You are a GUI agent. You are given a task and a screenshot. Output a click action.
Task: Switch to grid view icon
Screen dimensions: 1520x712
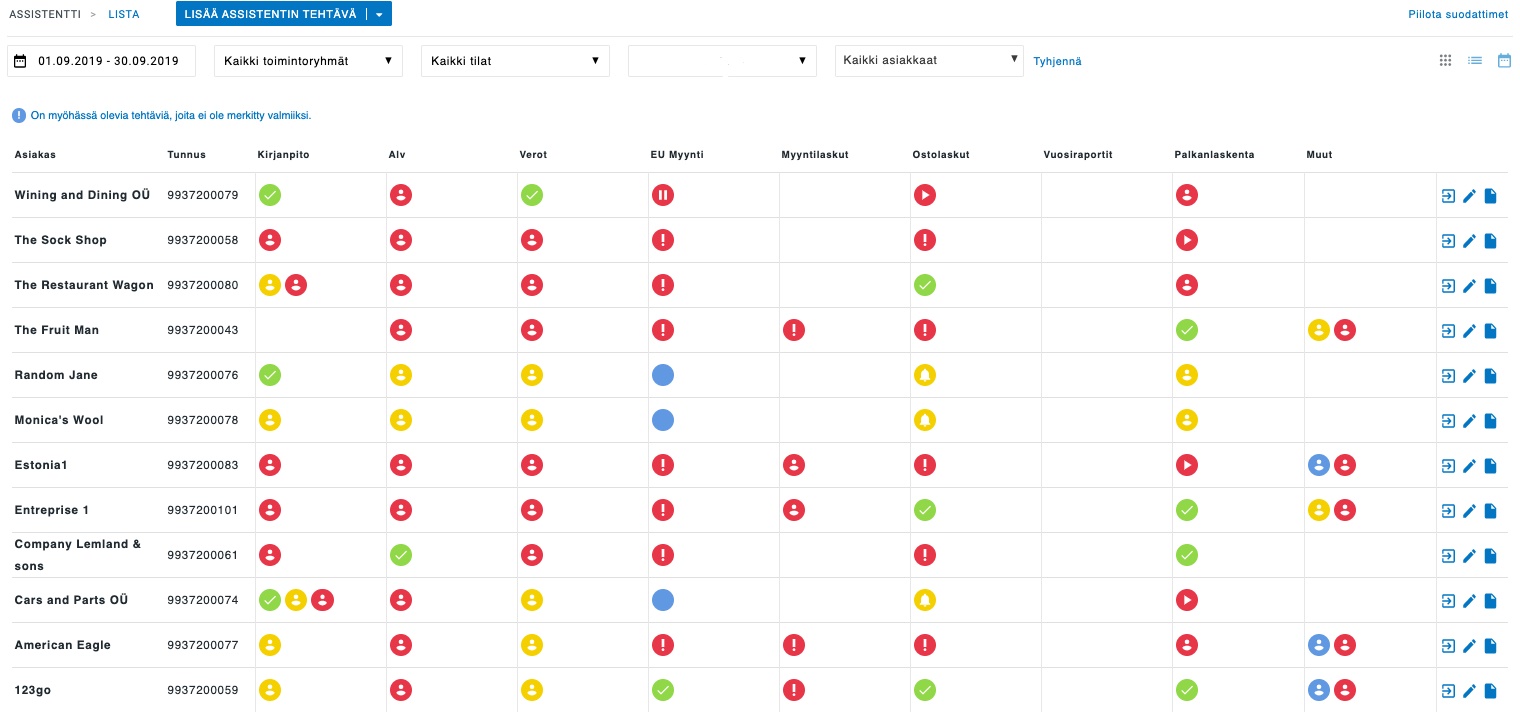[x=1445, y=60]
